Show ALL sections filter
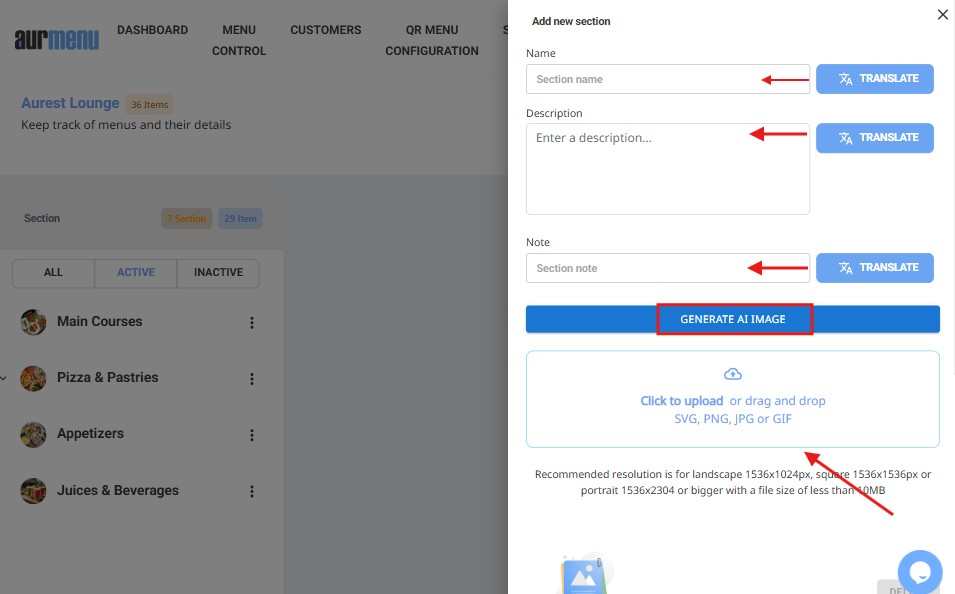Viewport: 955px width, 594px height. tap(53, 273)
